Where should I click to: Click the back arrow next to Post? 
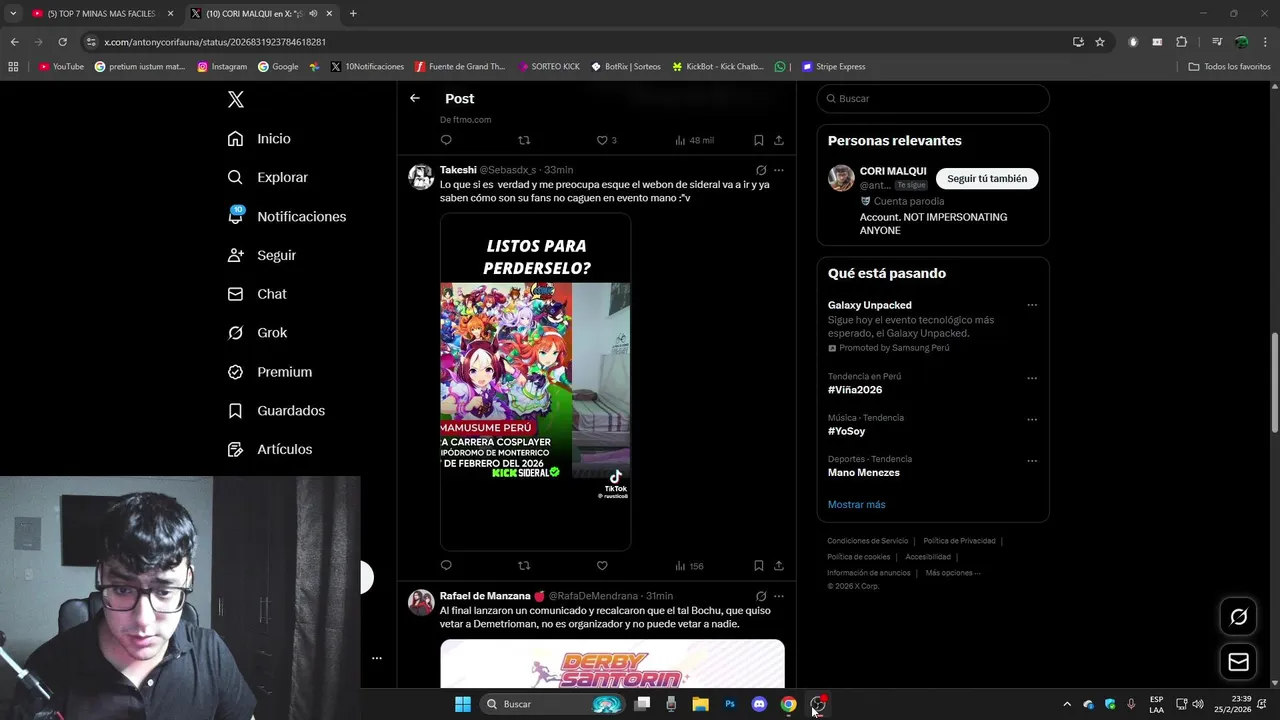pos(415,98)
